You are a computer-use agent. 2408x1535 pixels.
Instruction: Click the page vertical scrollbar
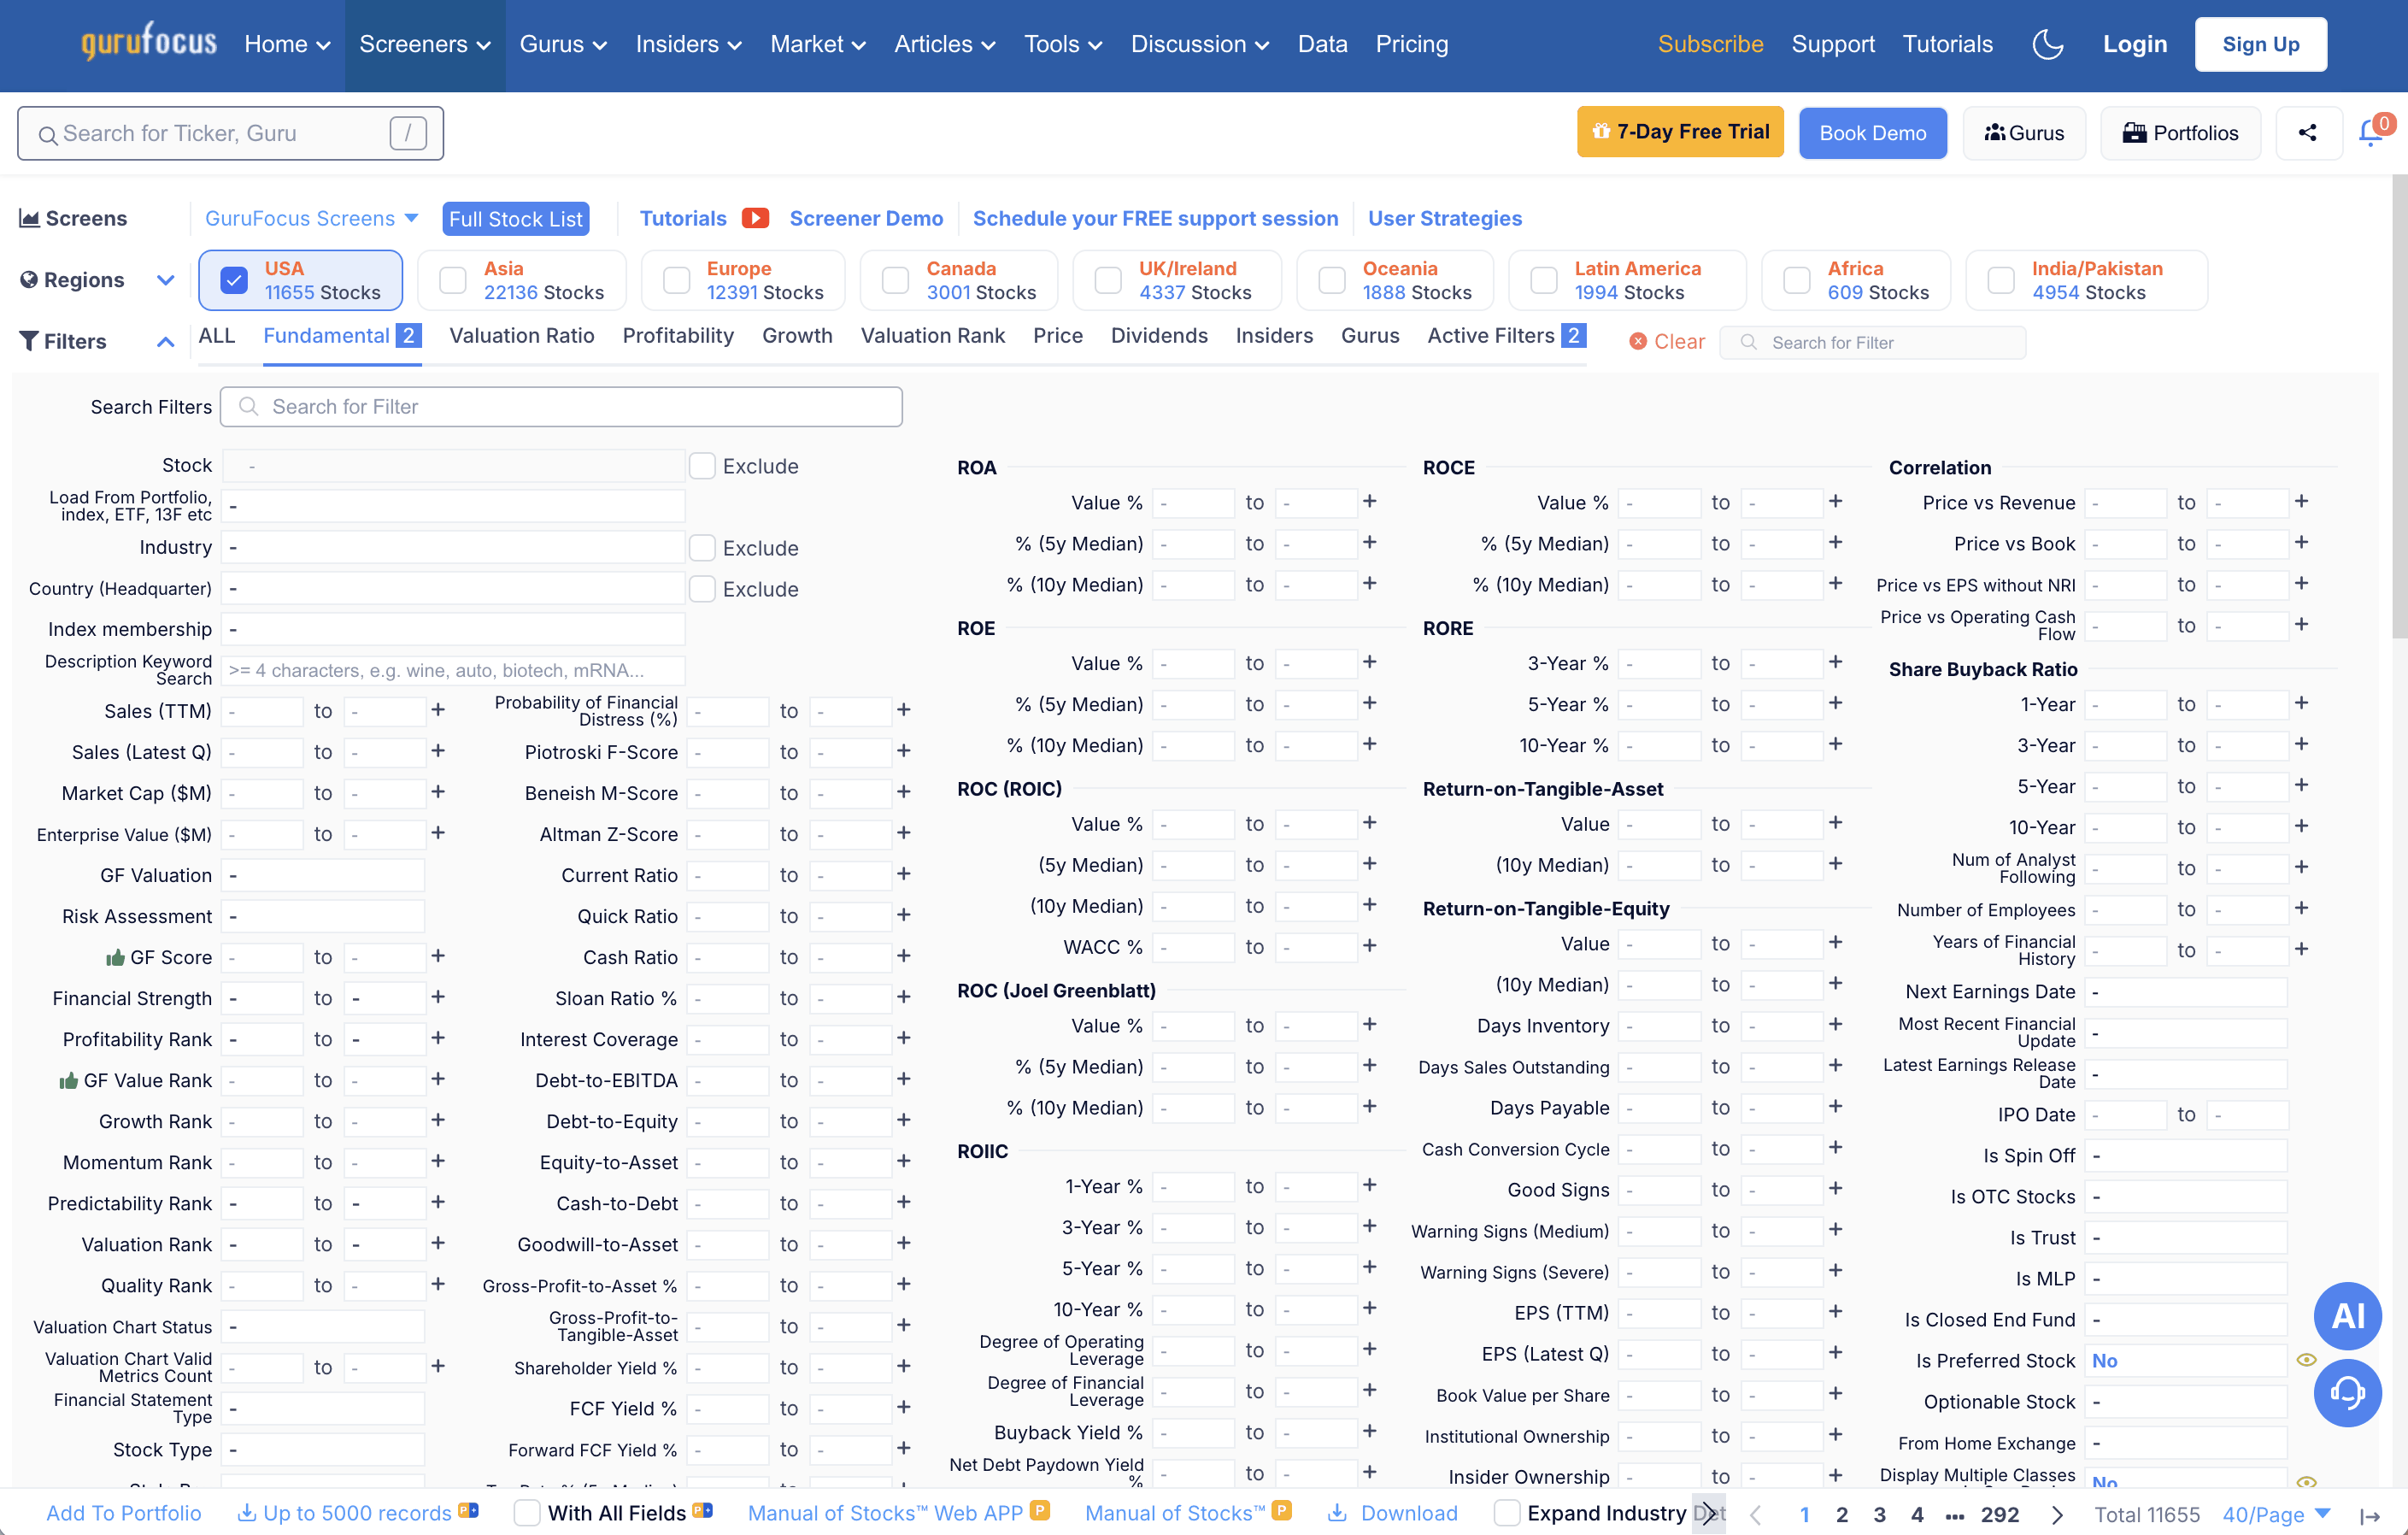click(x=2399, y=405)
